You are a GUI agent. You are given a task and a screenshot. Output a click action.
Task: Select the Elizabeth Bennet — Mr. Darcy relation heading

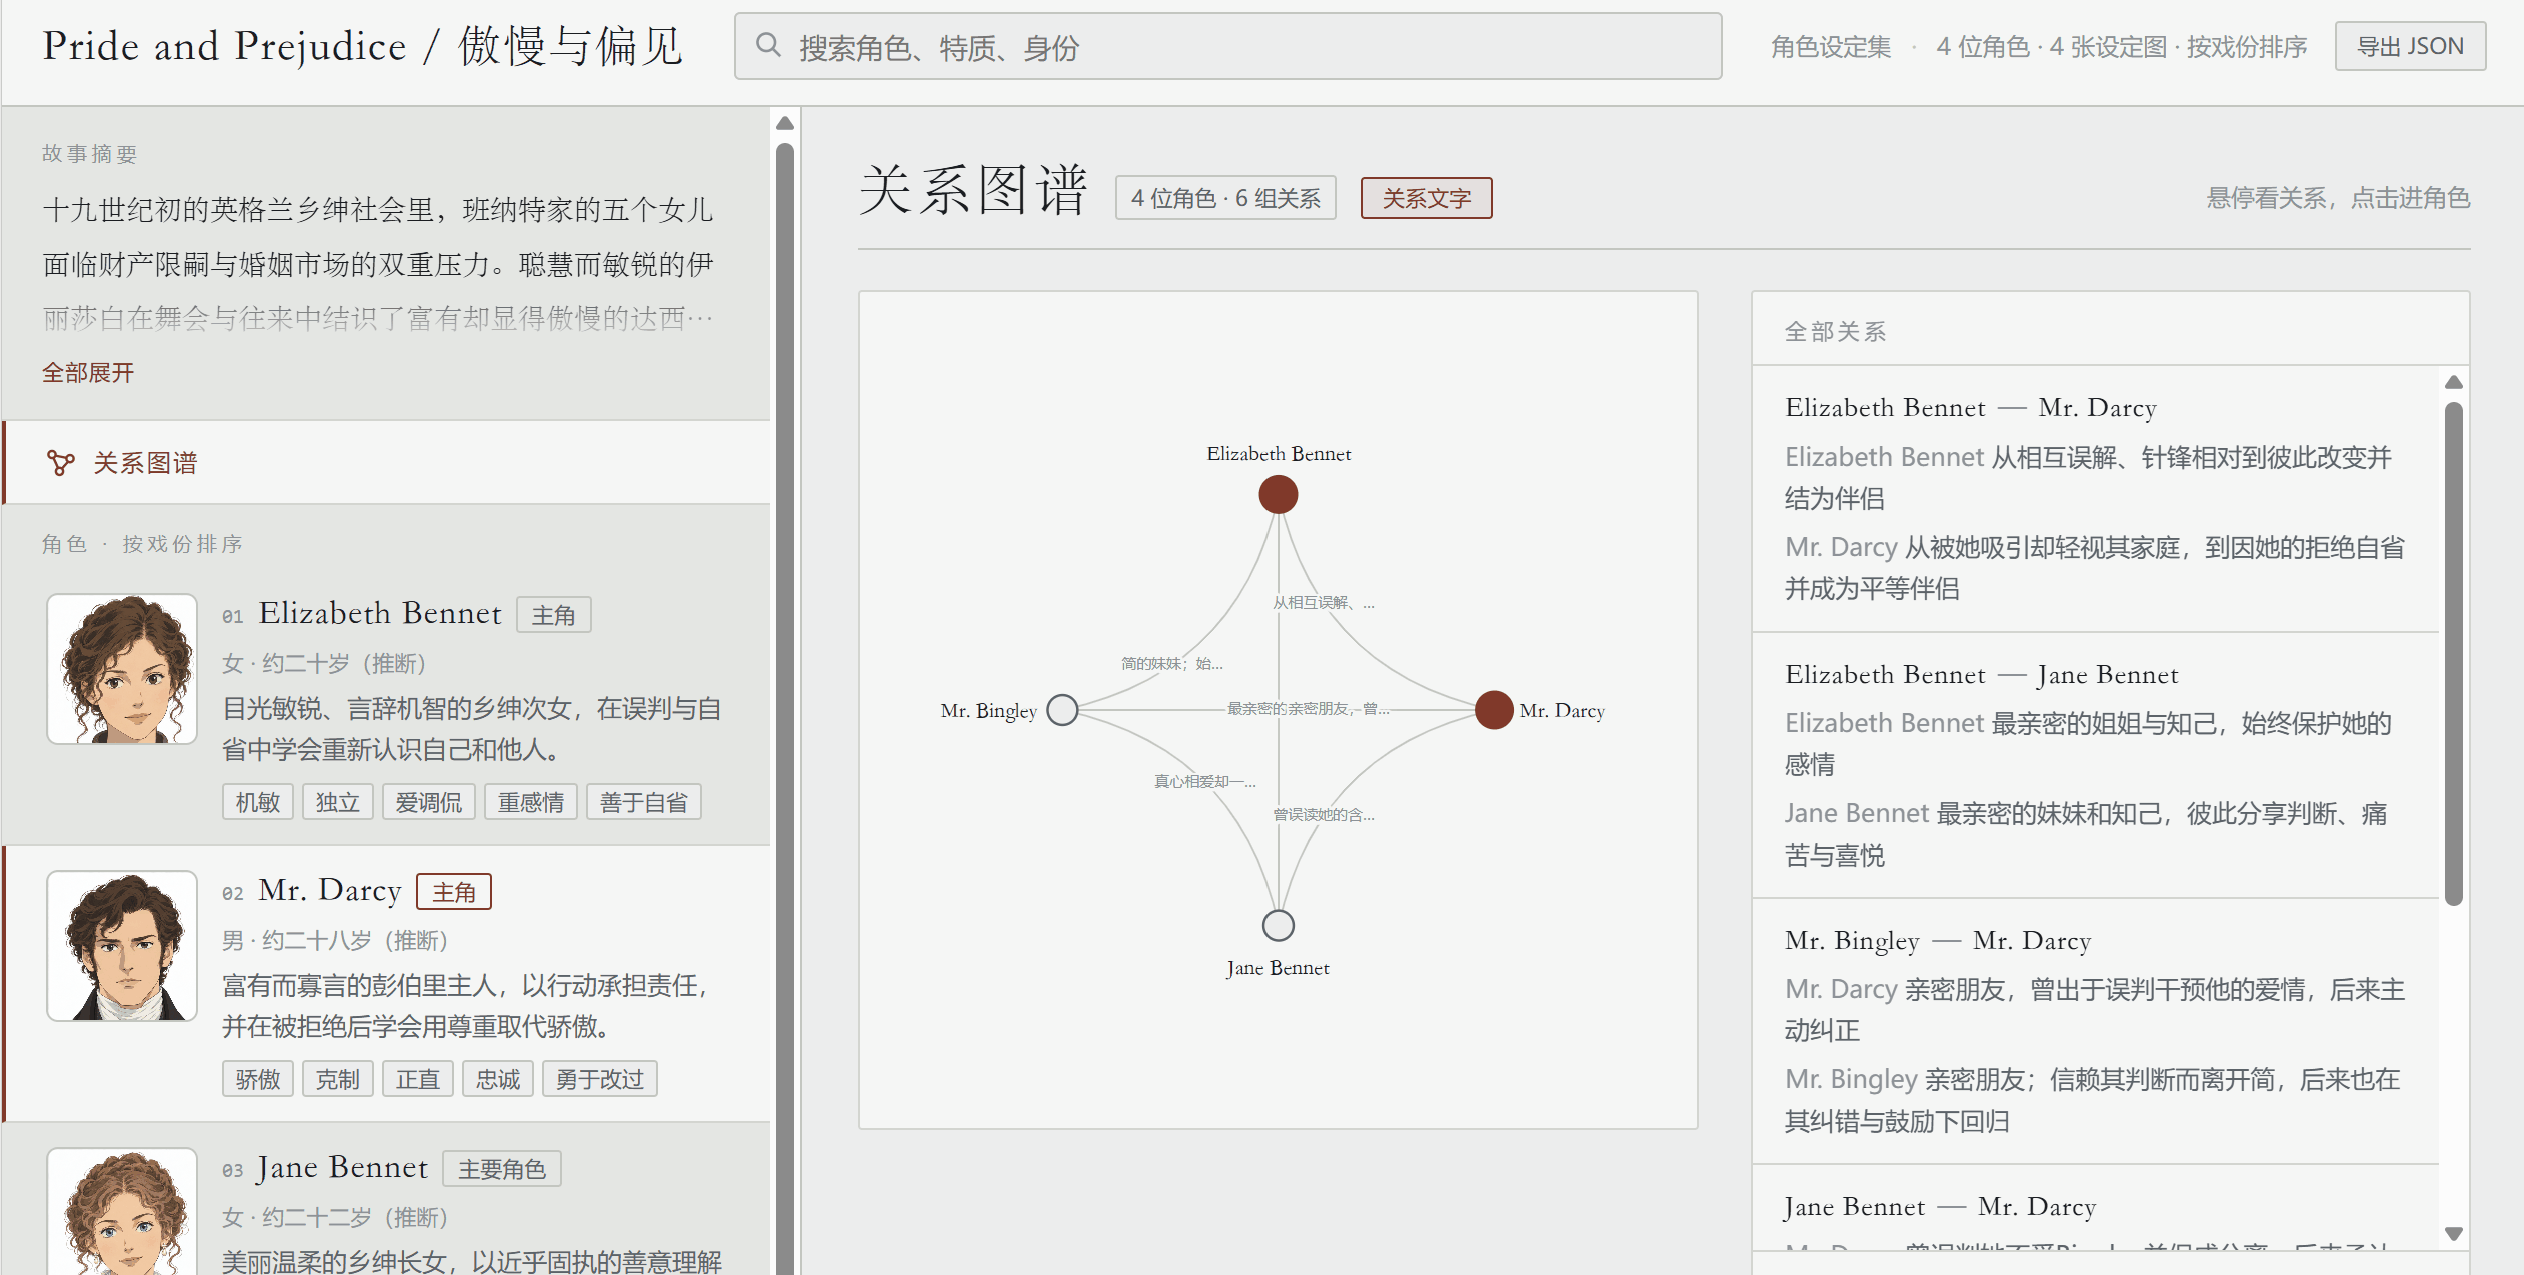[x=1970, y=407]
